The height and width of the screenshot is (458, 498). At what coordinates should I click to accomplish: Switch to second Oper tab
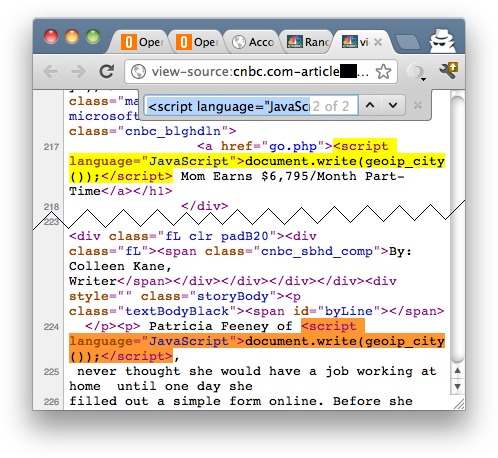point(197,42)
